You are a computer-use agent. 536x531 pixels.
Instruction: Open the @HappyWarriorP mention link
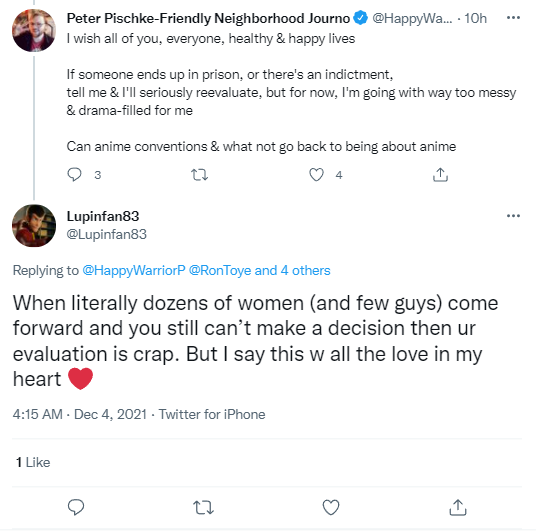click(x=134, y=270)
